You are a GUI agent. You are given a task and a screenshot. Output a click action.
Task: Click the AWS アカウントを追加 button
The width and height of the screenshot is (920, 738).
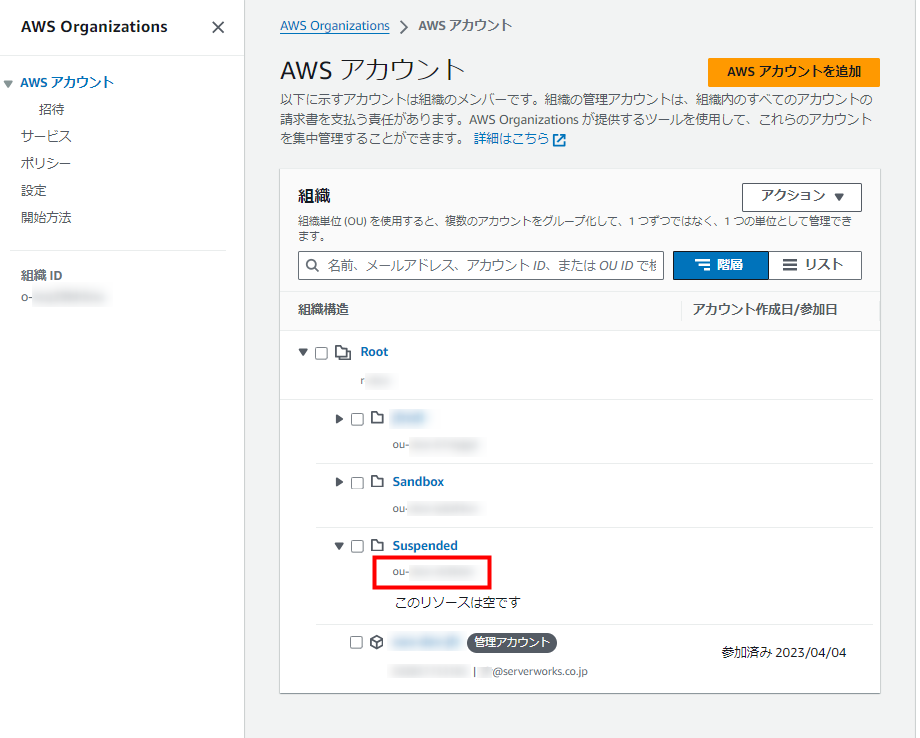pyautogui.click(x=793, y=72)
